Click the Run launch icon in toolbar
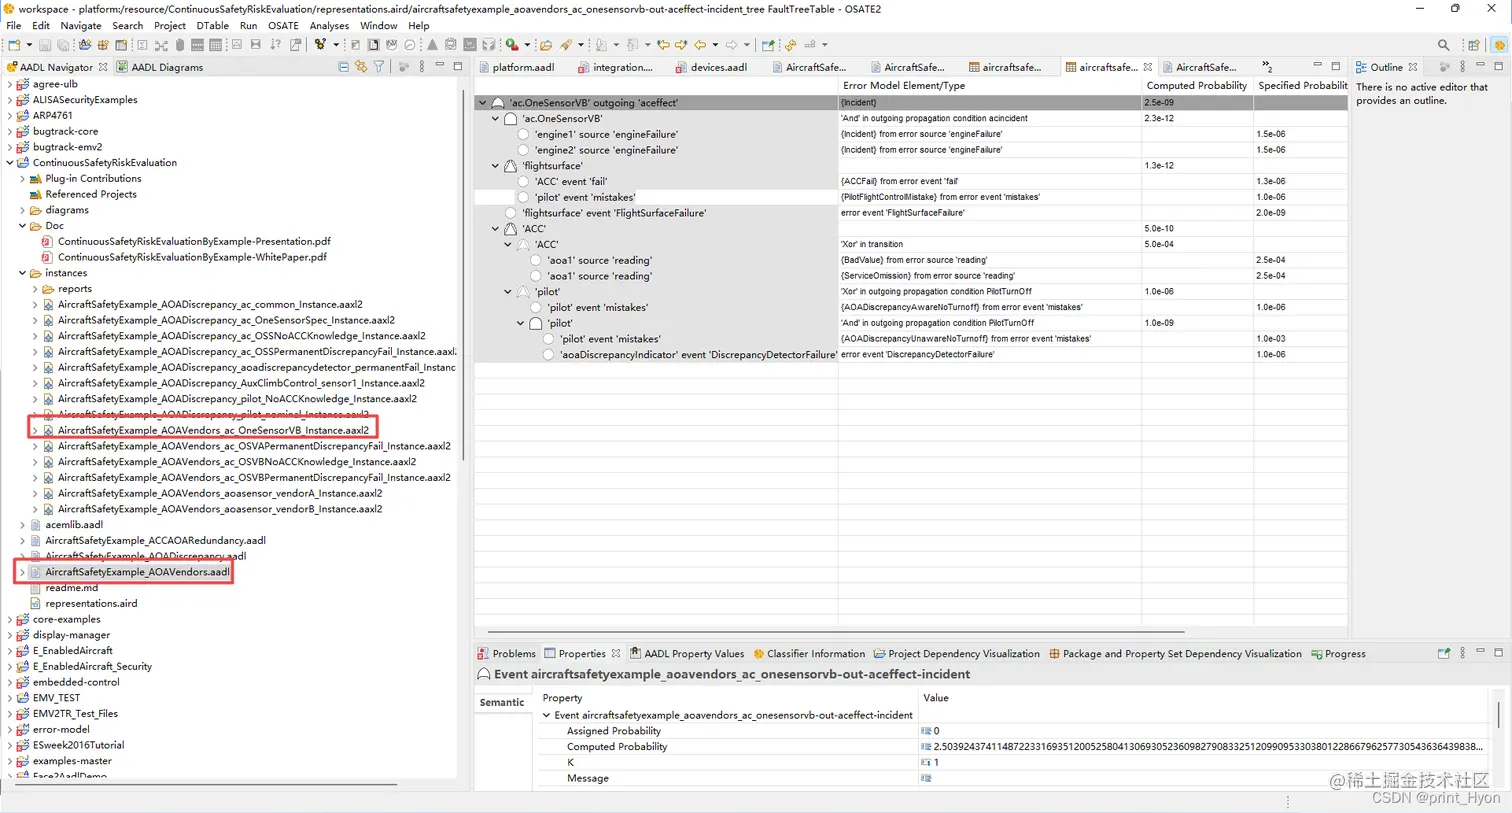1512x813 pixels. pos(512,45)
